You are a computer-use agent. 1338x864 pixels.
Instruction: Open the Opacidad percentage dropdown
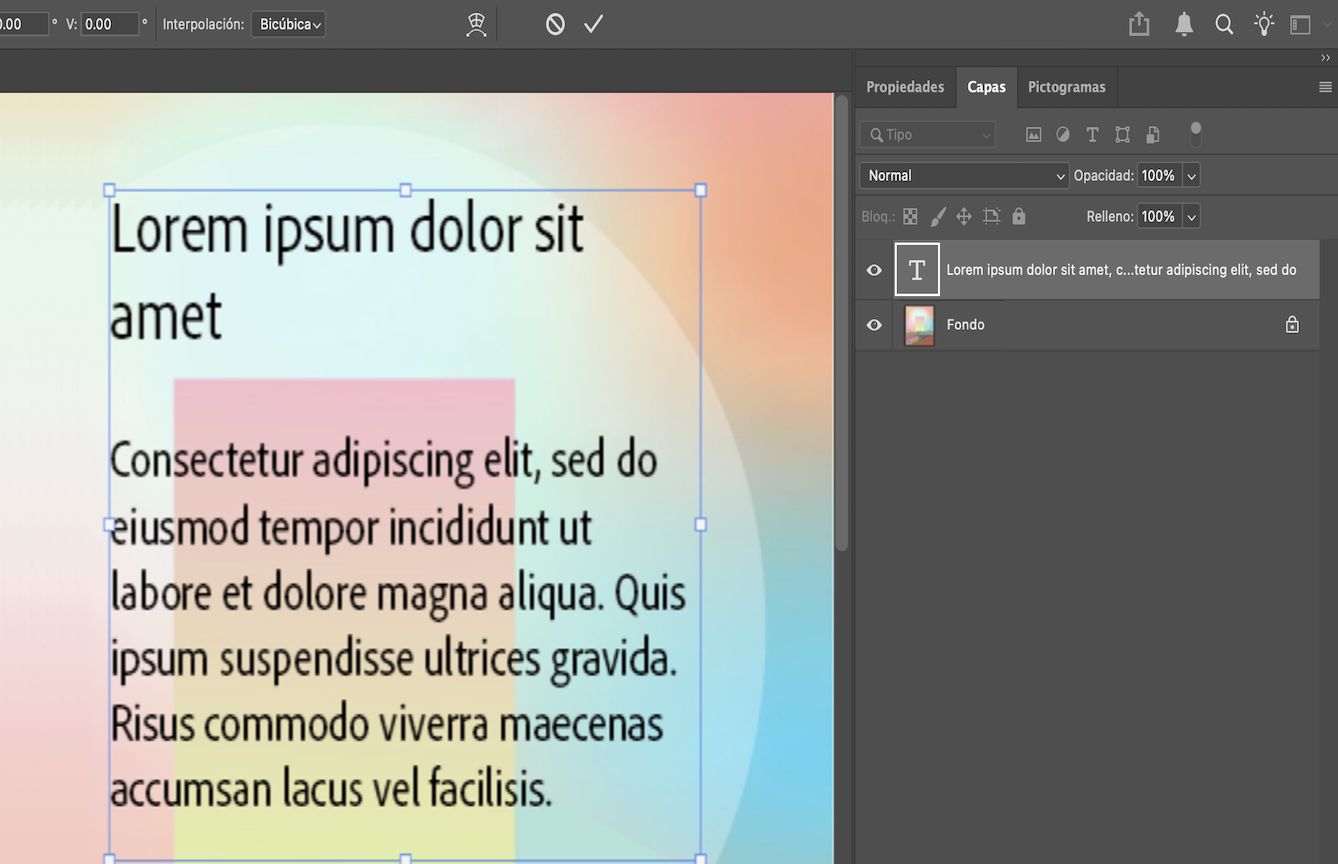(x=1190, y=175)
